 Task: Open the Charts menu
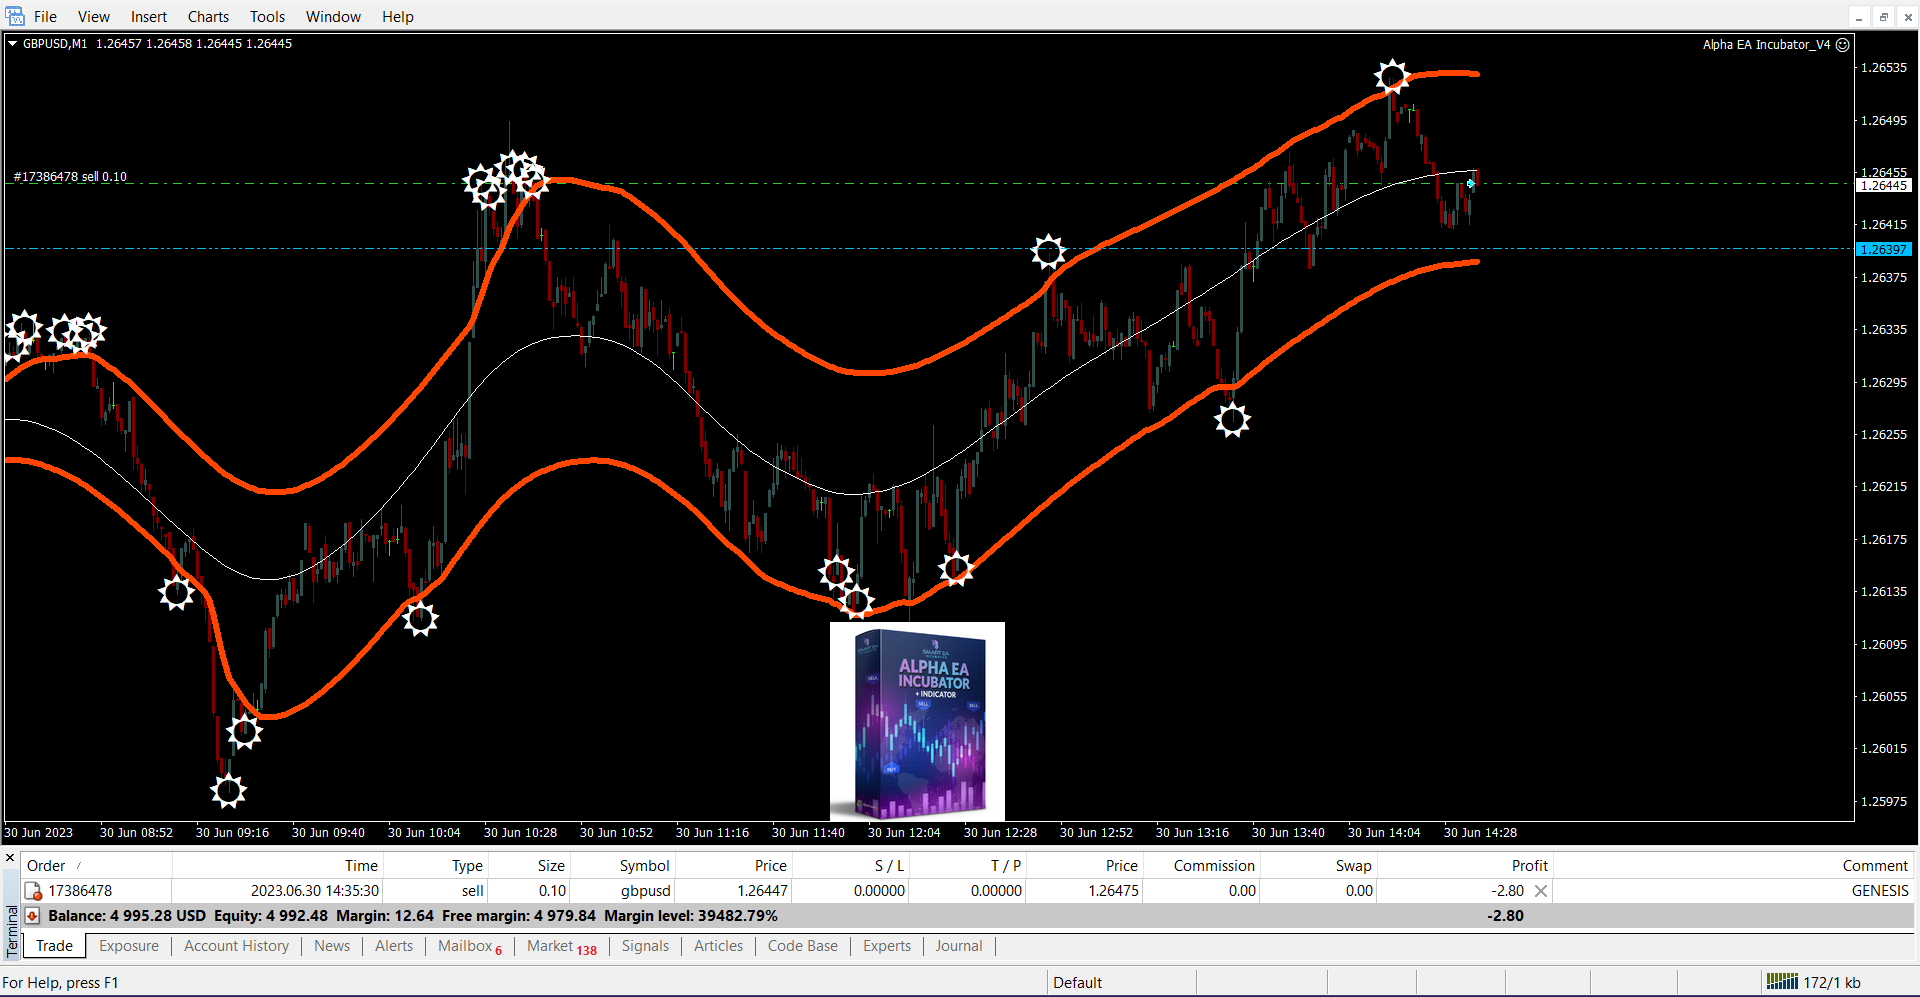point(208,17)
